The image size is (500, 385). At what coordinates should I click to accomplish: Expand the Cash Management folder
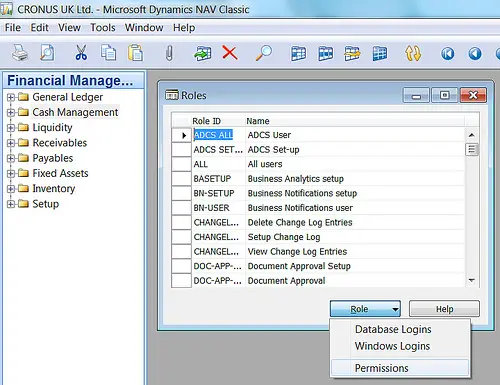point(11,112)
